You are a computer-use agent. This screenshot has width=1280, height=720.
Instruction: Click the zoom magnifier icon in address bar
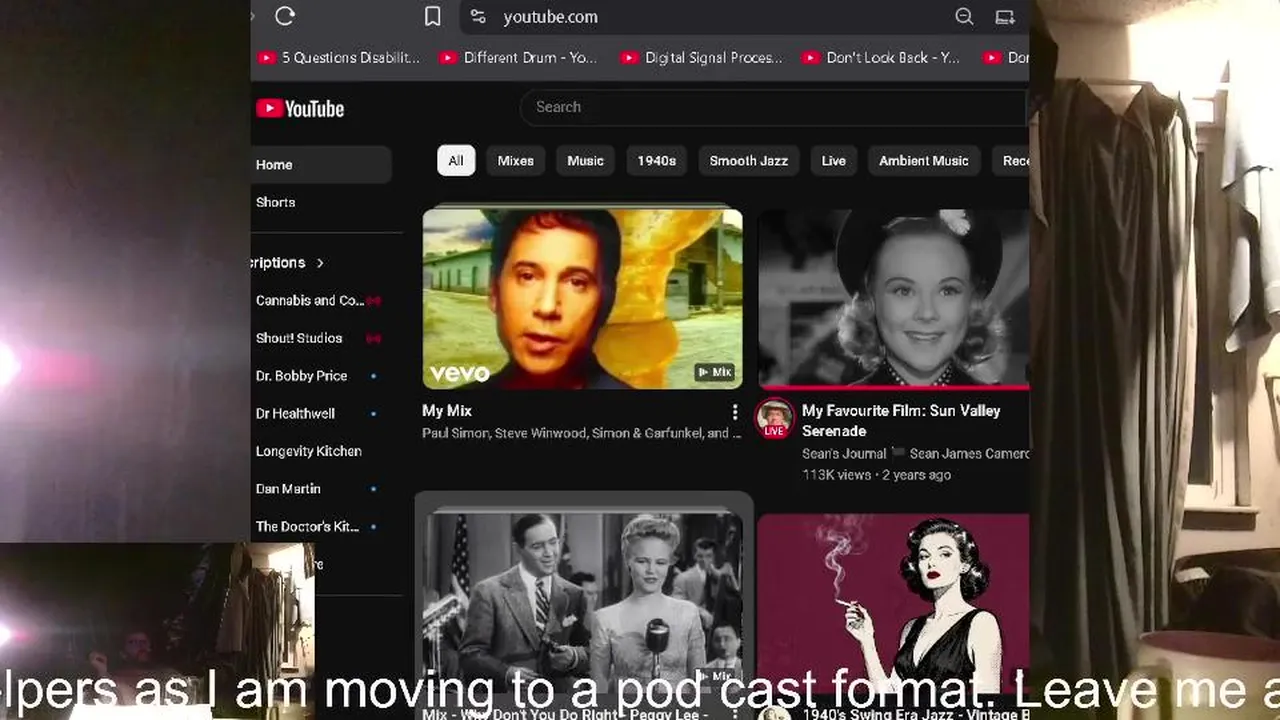click(x=964, y=17)
